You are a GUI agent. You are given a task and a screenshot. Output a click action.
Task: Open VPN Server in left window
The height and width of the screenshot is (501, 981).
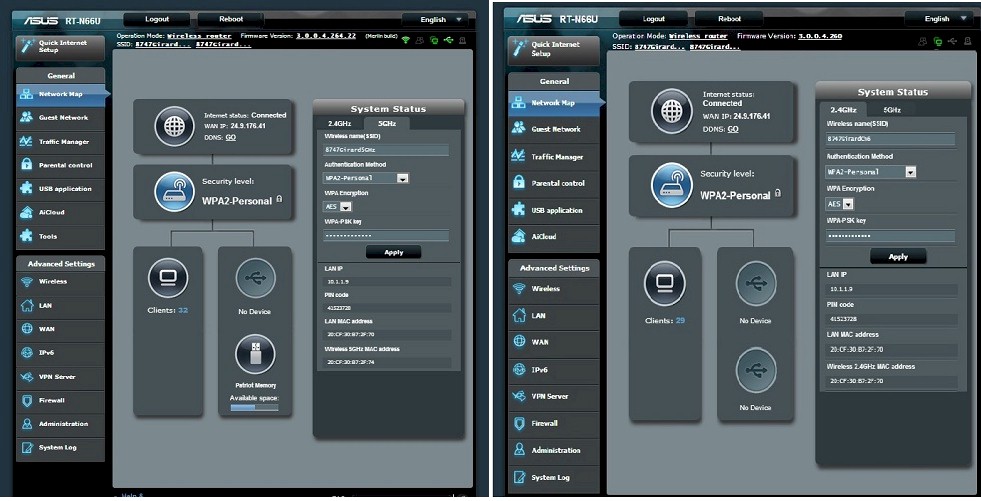61,377
